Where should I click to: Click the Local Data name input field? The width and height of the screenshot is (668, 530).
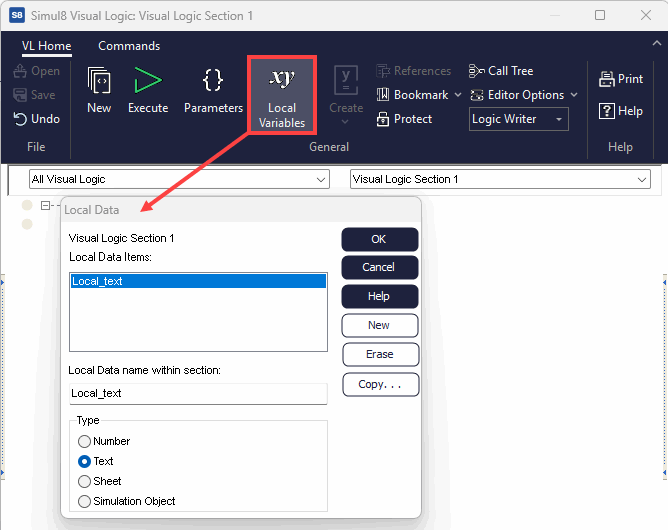[x=198, y=394]
